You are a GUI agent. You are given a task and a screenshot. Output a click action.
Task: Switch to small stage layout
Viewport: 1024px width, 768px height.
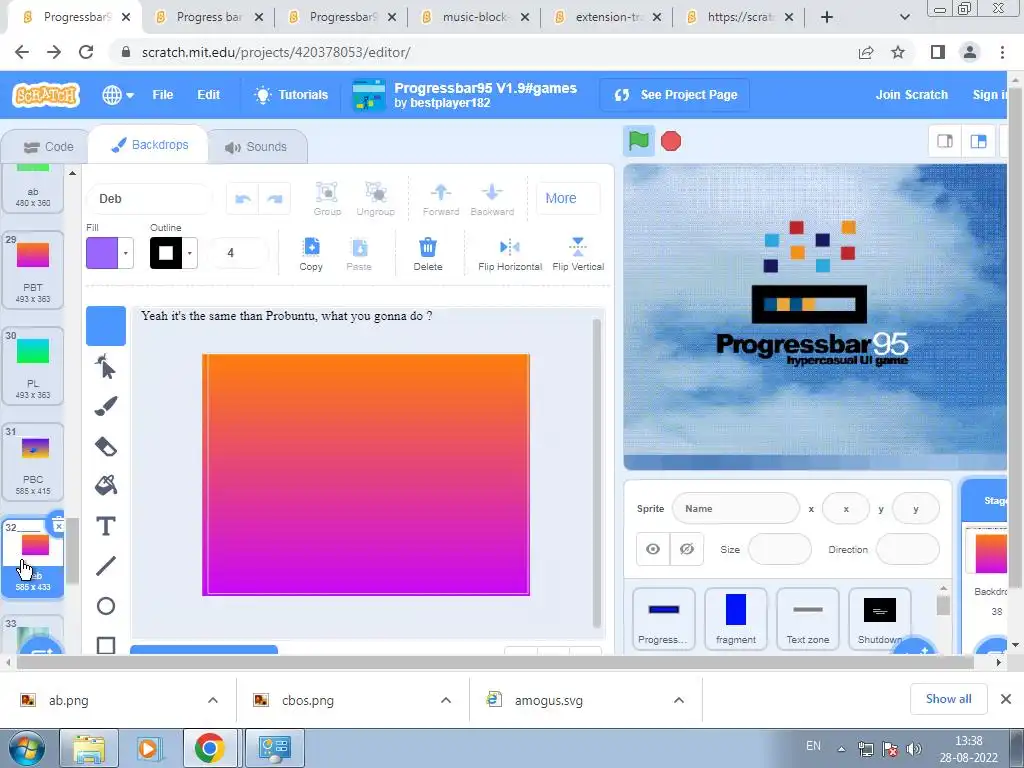[945, 141]
